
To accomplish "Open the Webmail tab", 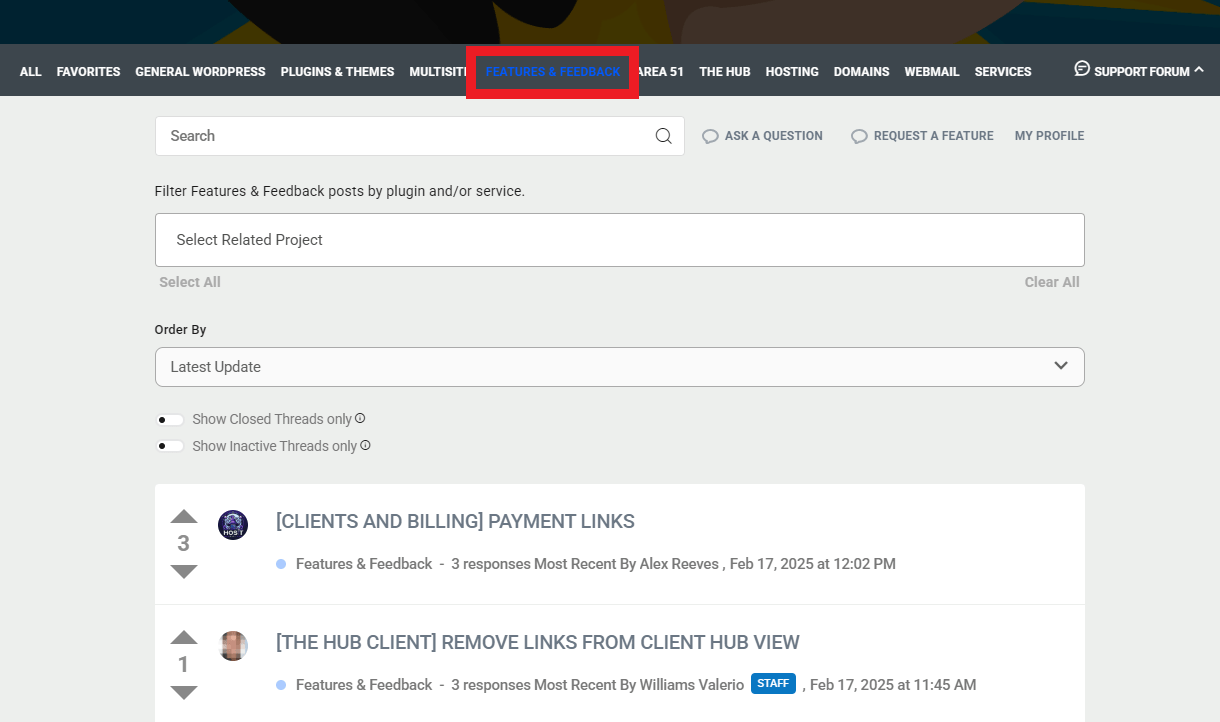I will pos(932,72).
